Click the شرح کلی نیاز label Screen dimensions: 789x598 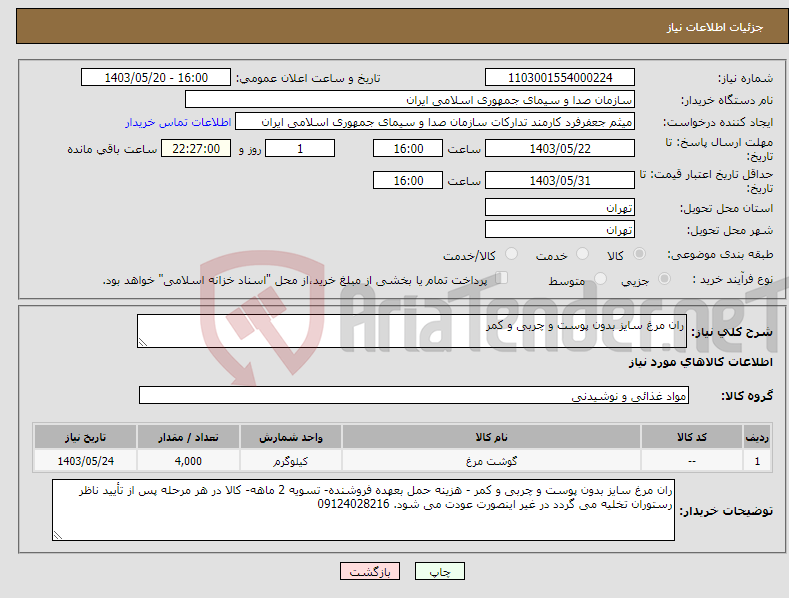pos(732,332)
